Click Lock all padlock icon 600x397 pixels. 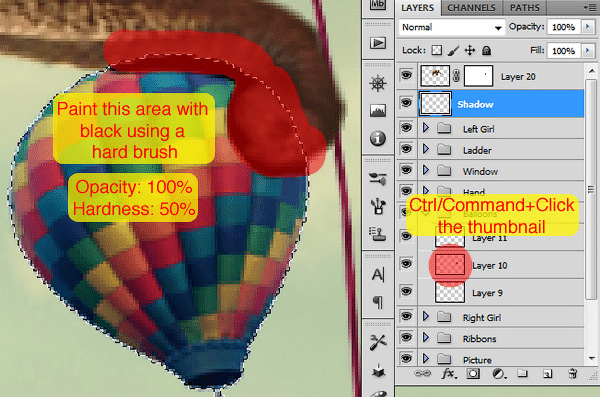(x=486, y=50)
